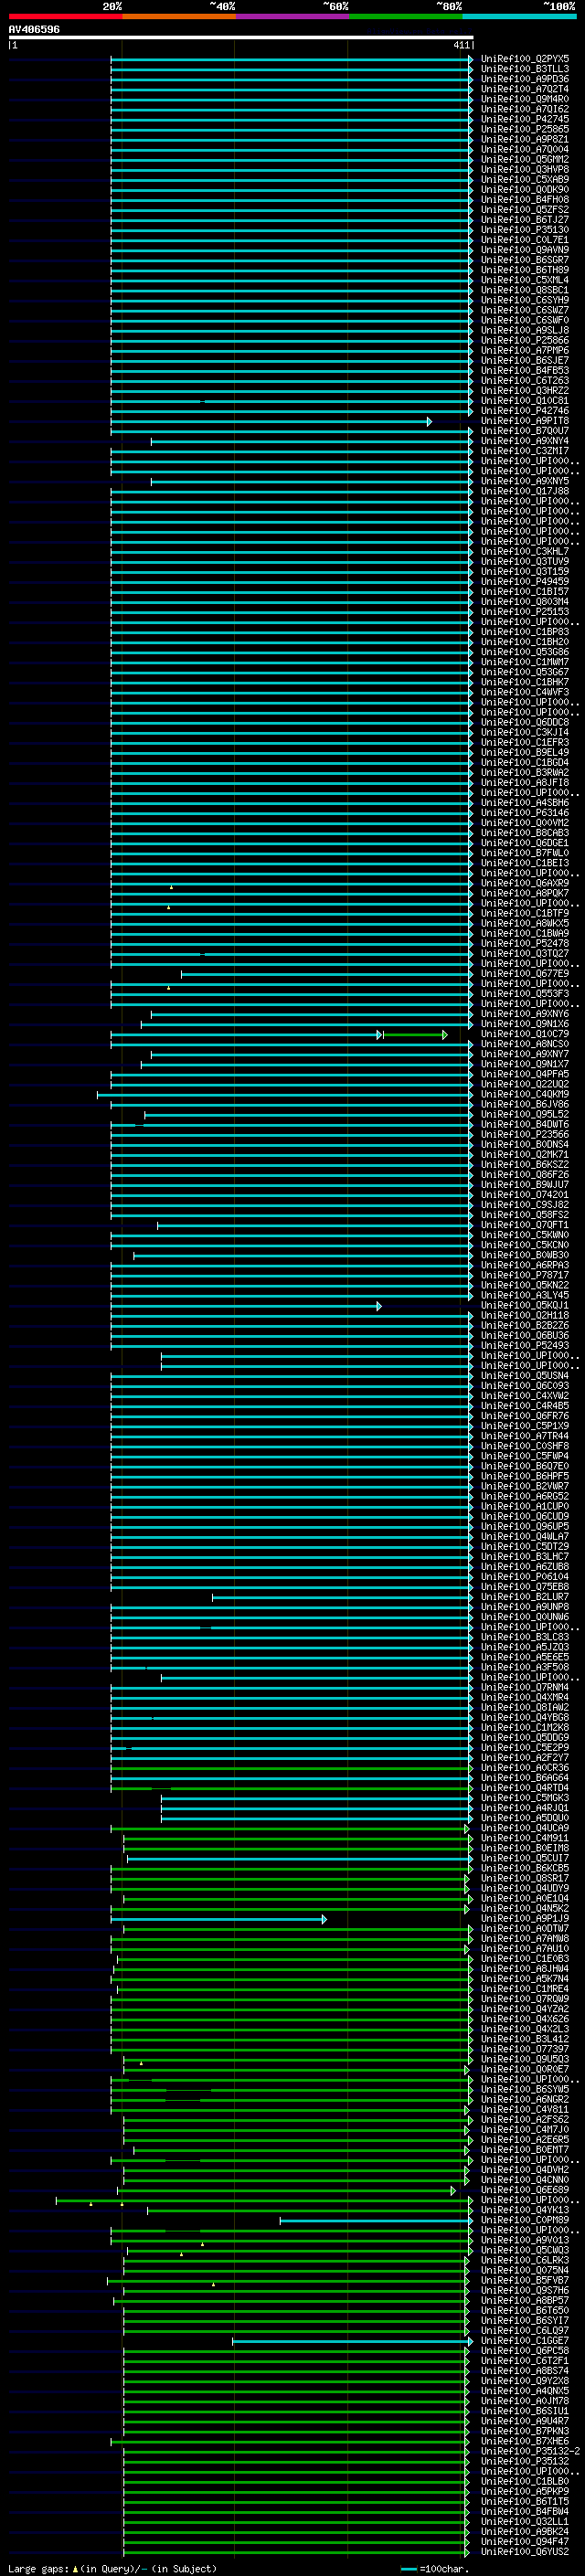Viewport: 585px width, 2576px height.
Task: Click label UniRef100_C4R4B5
Action: click(525, 1406)
